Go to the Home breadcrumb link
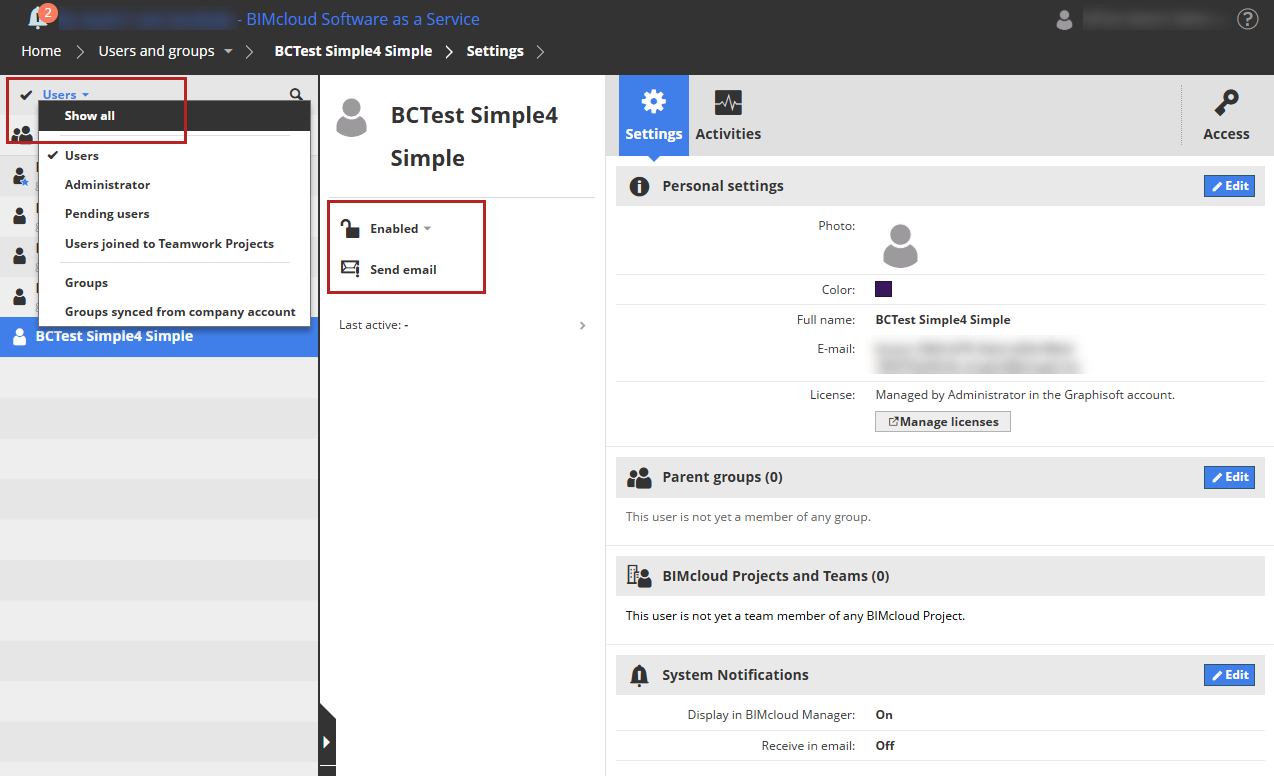The width and height of the screenshot is (1274, 776). (x=41, y=51)
